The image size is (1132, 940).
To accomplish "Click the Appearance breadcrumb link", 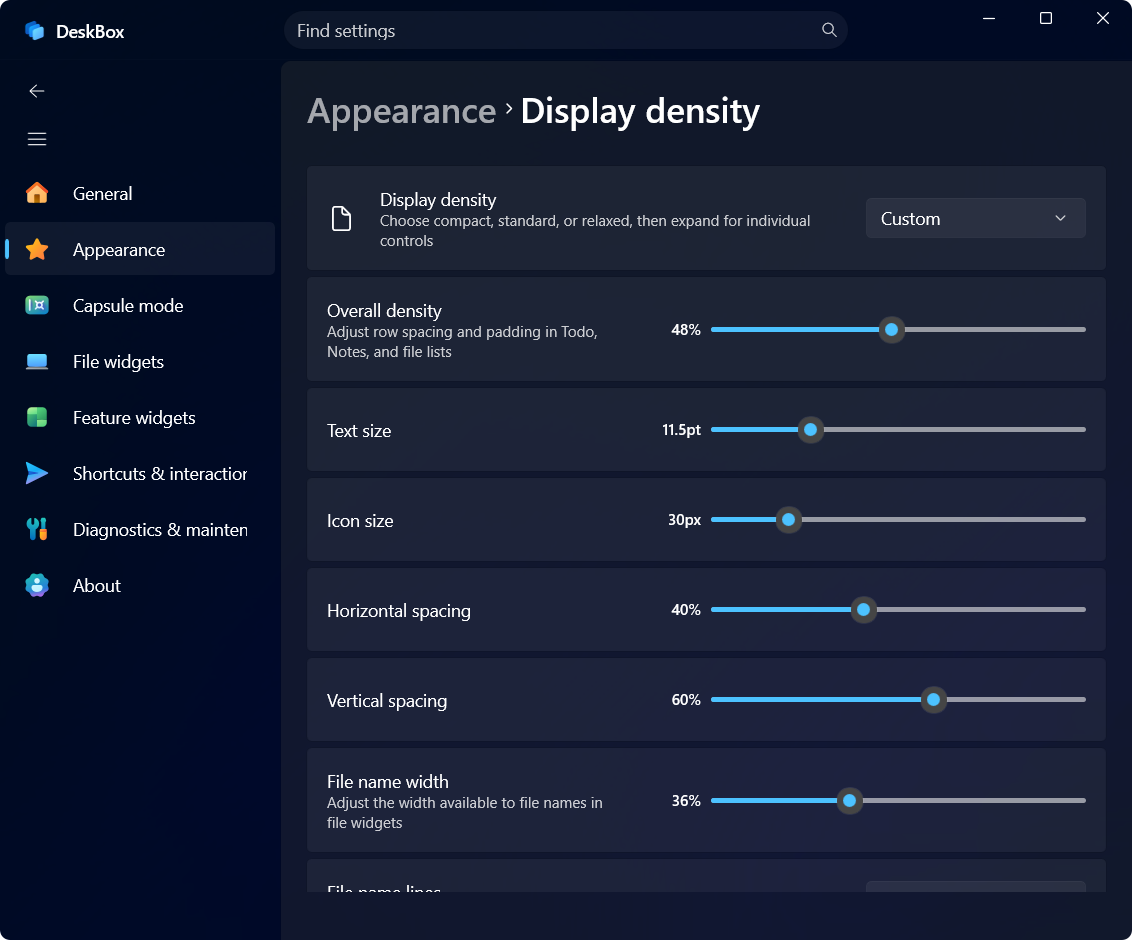I will pyautogui.click(x=402, y=111).
